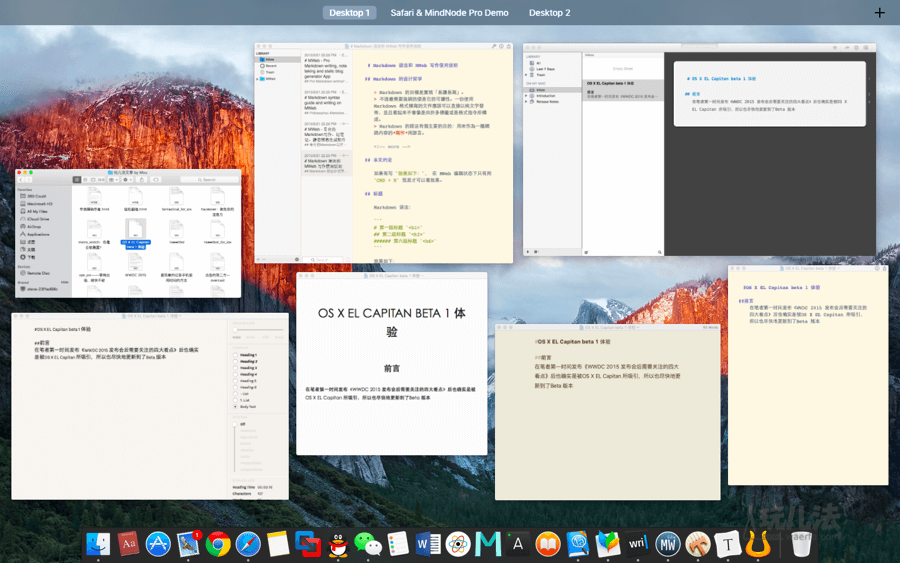Launch Safari from the Dock
This screenshot has height=563, width=900.
[248, 544]
